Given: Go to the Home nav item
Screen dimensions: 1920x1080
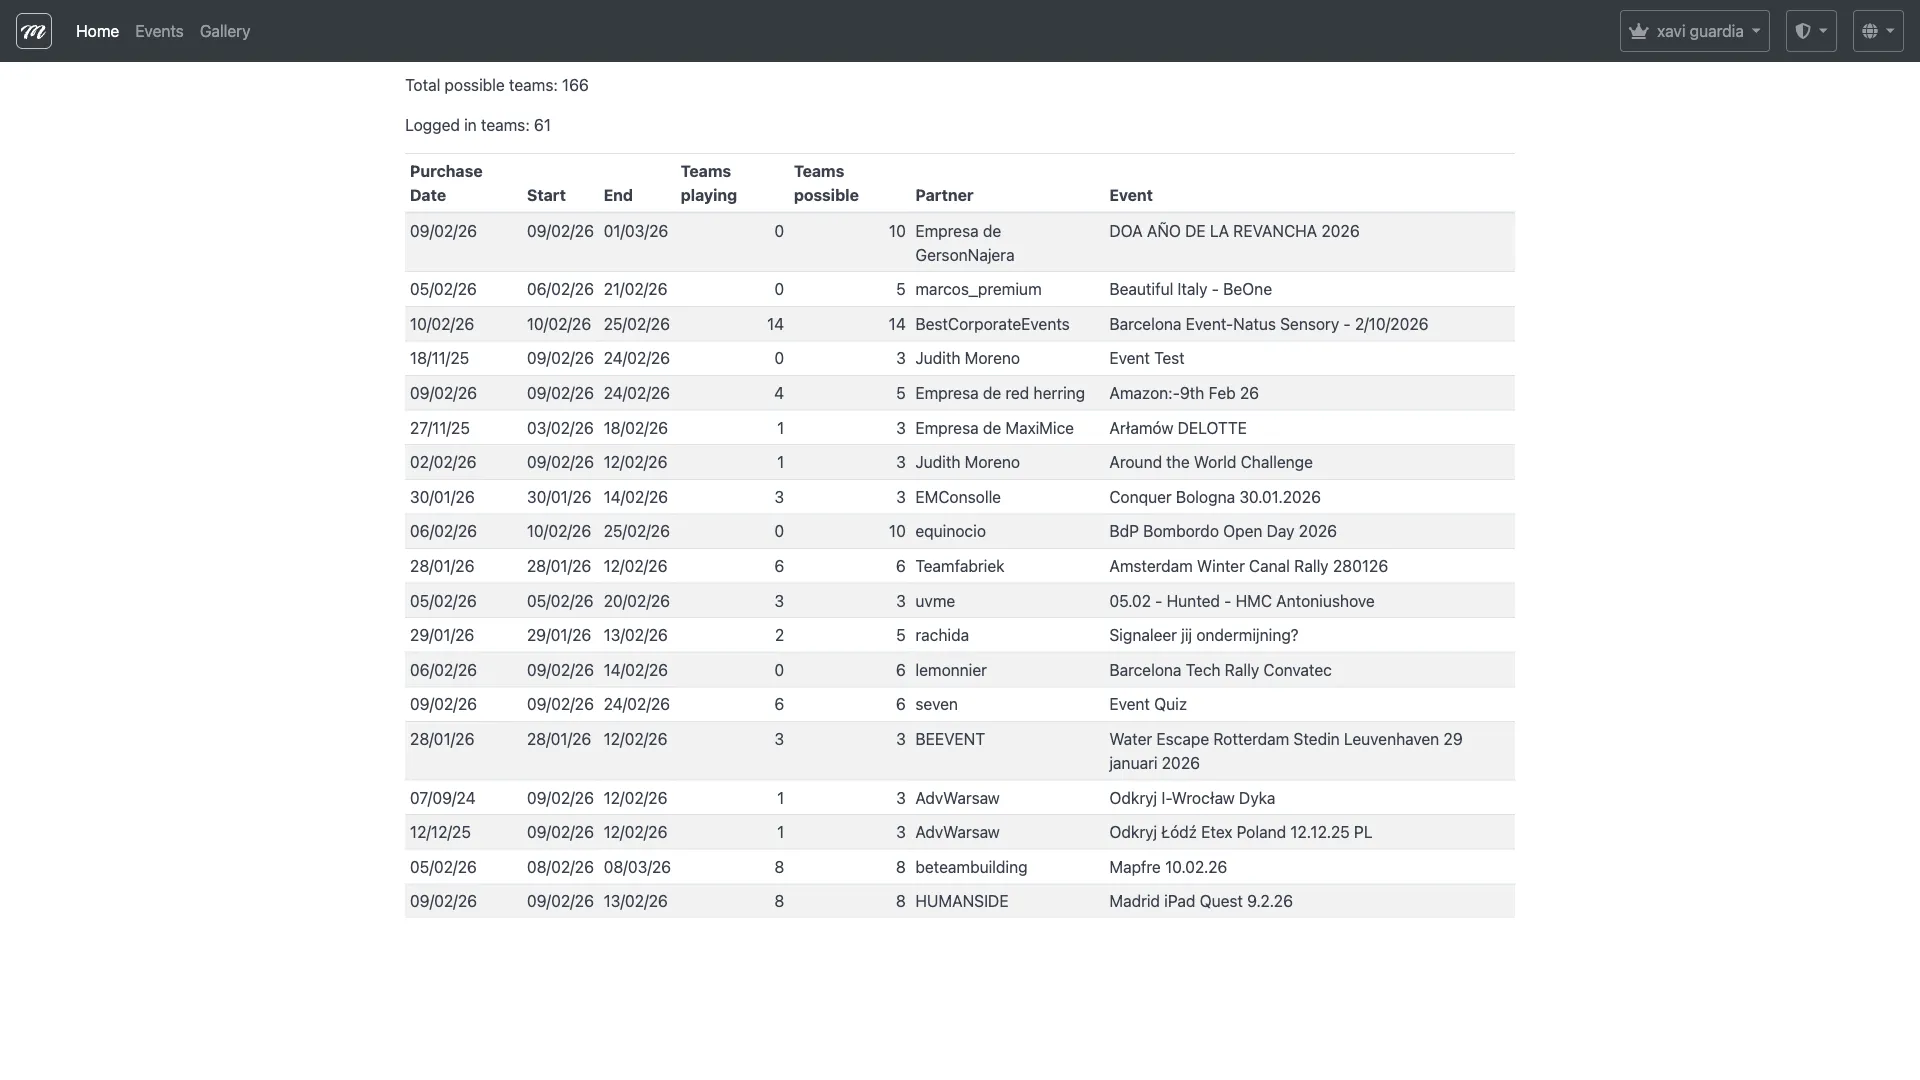Looking at the screenshot, I should point(97,31).
